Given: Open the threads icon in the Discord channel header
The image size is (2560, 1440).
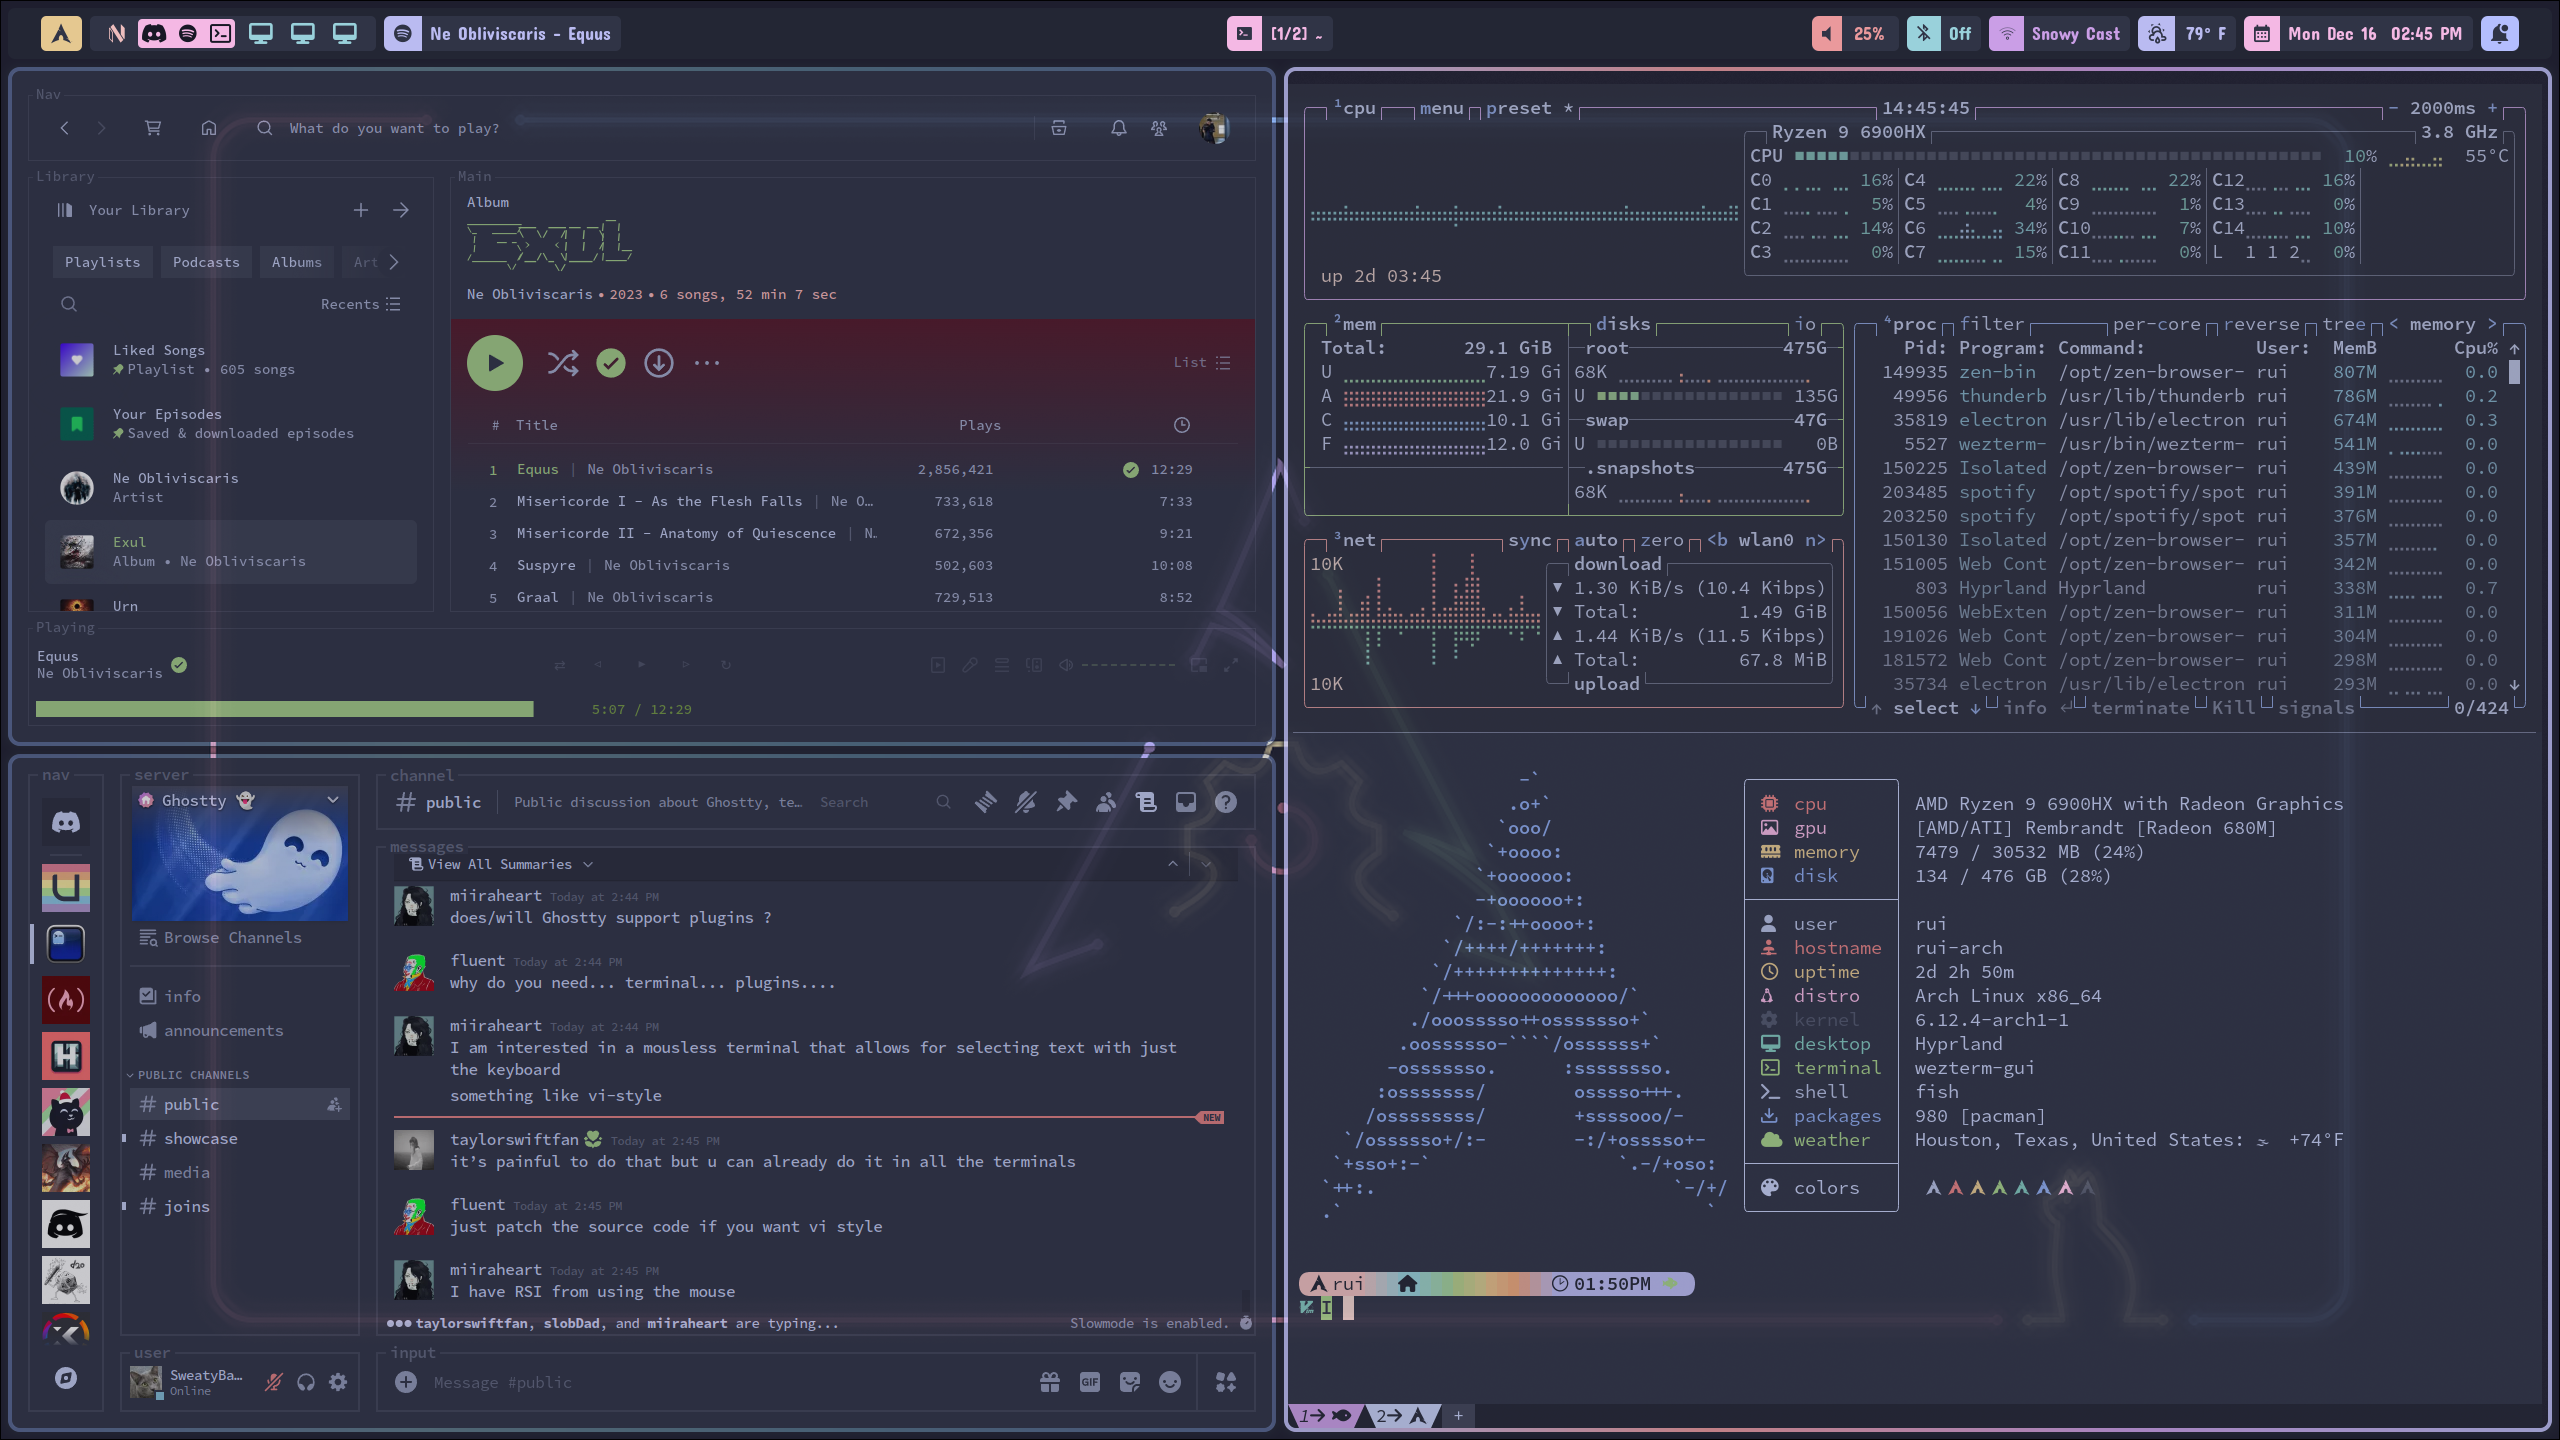Looking at the screenshot, I should 986,802.
